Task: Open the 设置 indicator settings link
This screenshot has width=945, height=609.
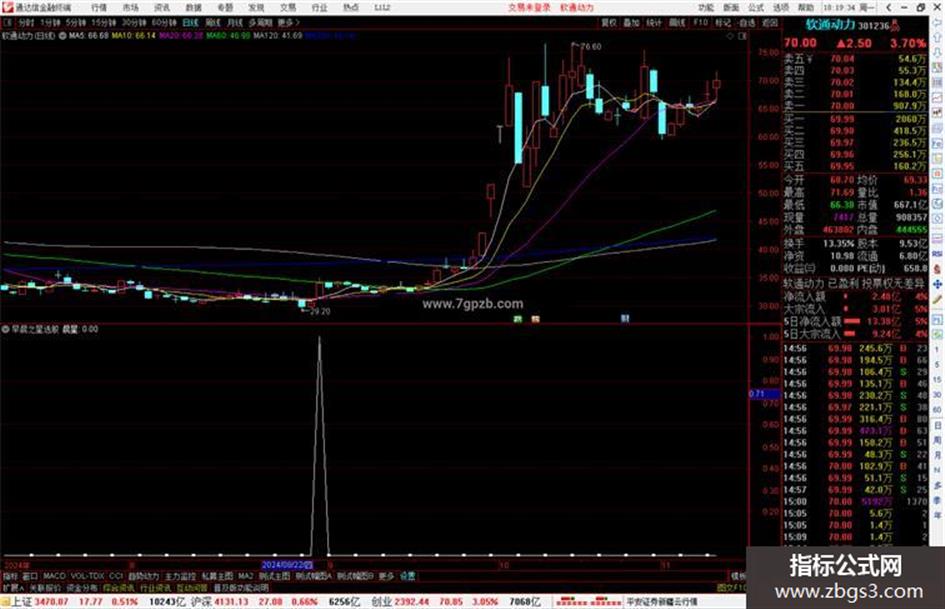Action: click(x=407, y=576)
